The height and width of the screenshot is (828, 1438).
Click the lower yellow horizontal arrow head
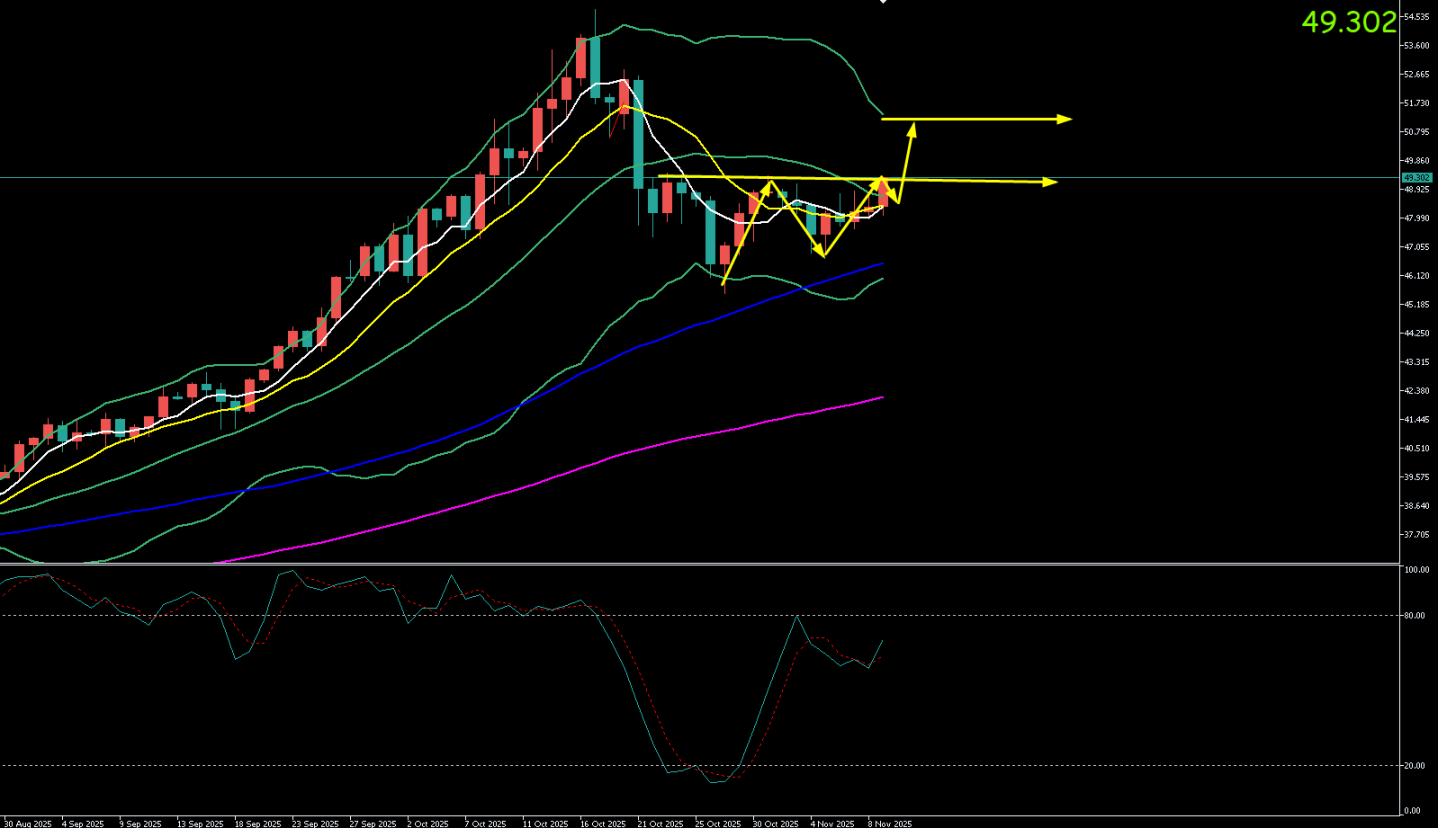click(1051, 182)
